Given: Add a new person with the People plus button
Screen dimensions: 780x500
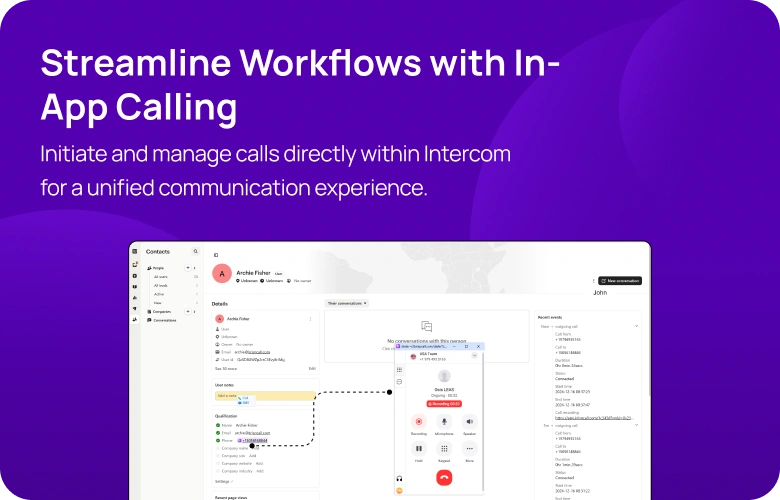Looking at the screenshot, I should coord(188,268).
